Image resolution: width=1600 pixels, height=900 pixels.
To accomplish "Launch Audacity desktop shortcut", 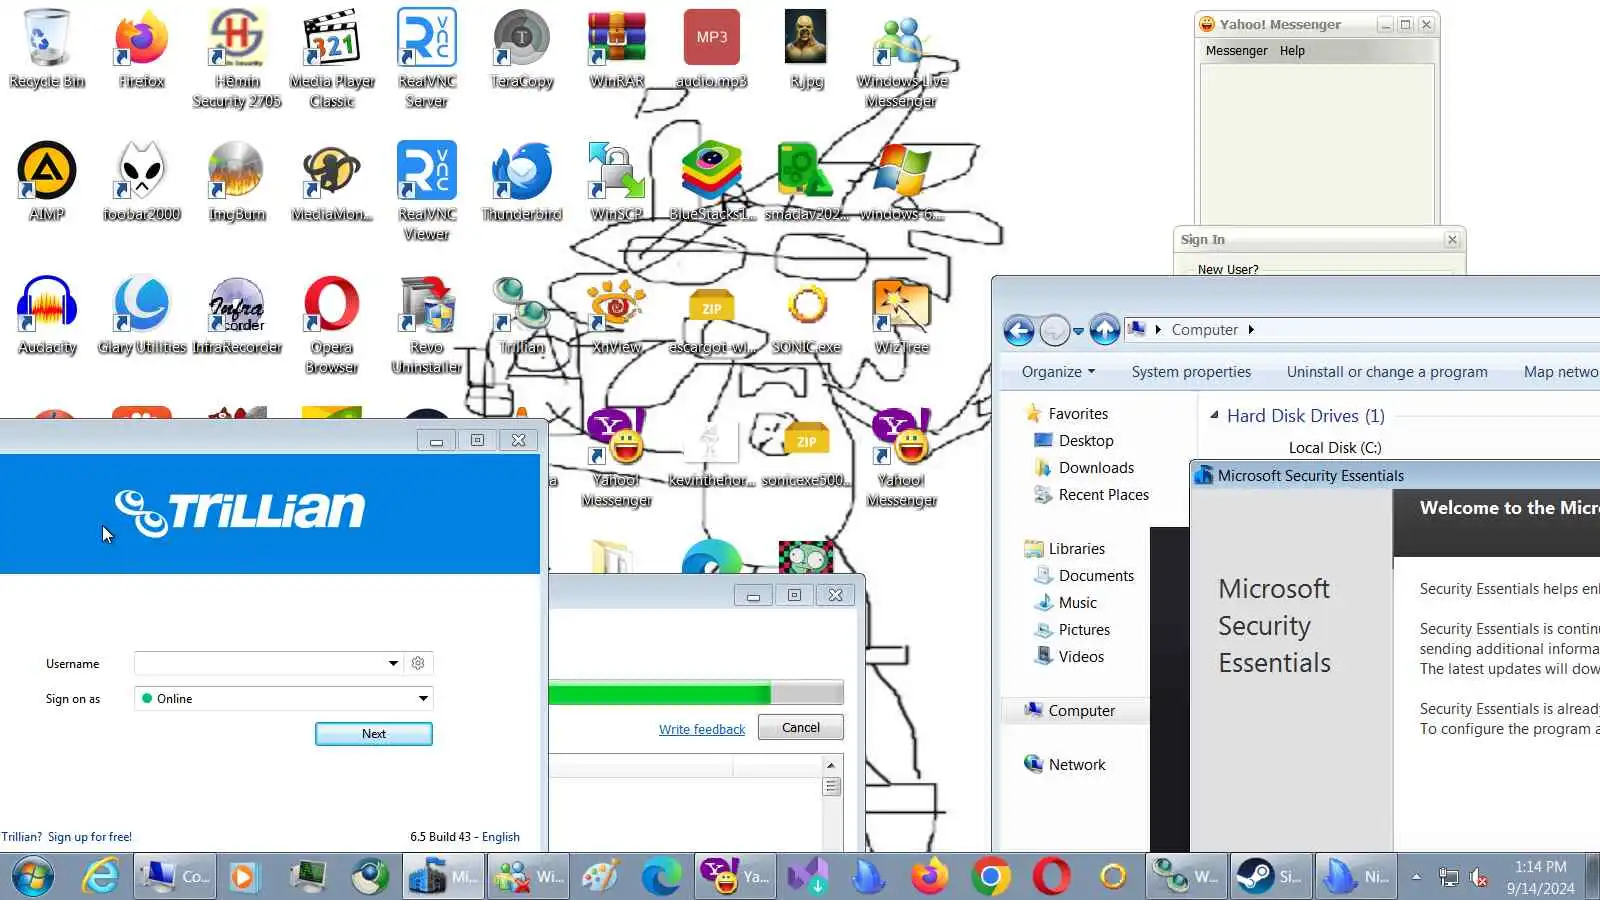I will click(x=46, y=314).
